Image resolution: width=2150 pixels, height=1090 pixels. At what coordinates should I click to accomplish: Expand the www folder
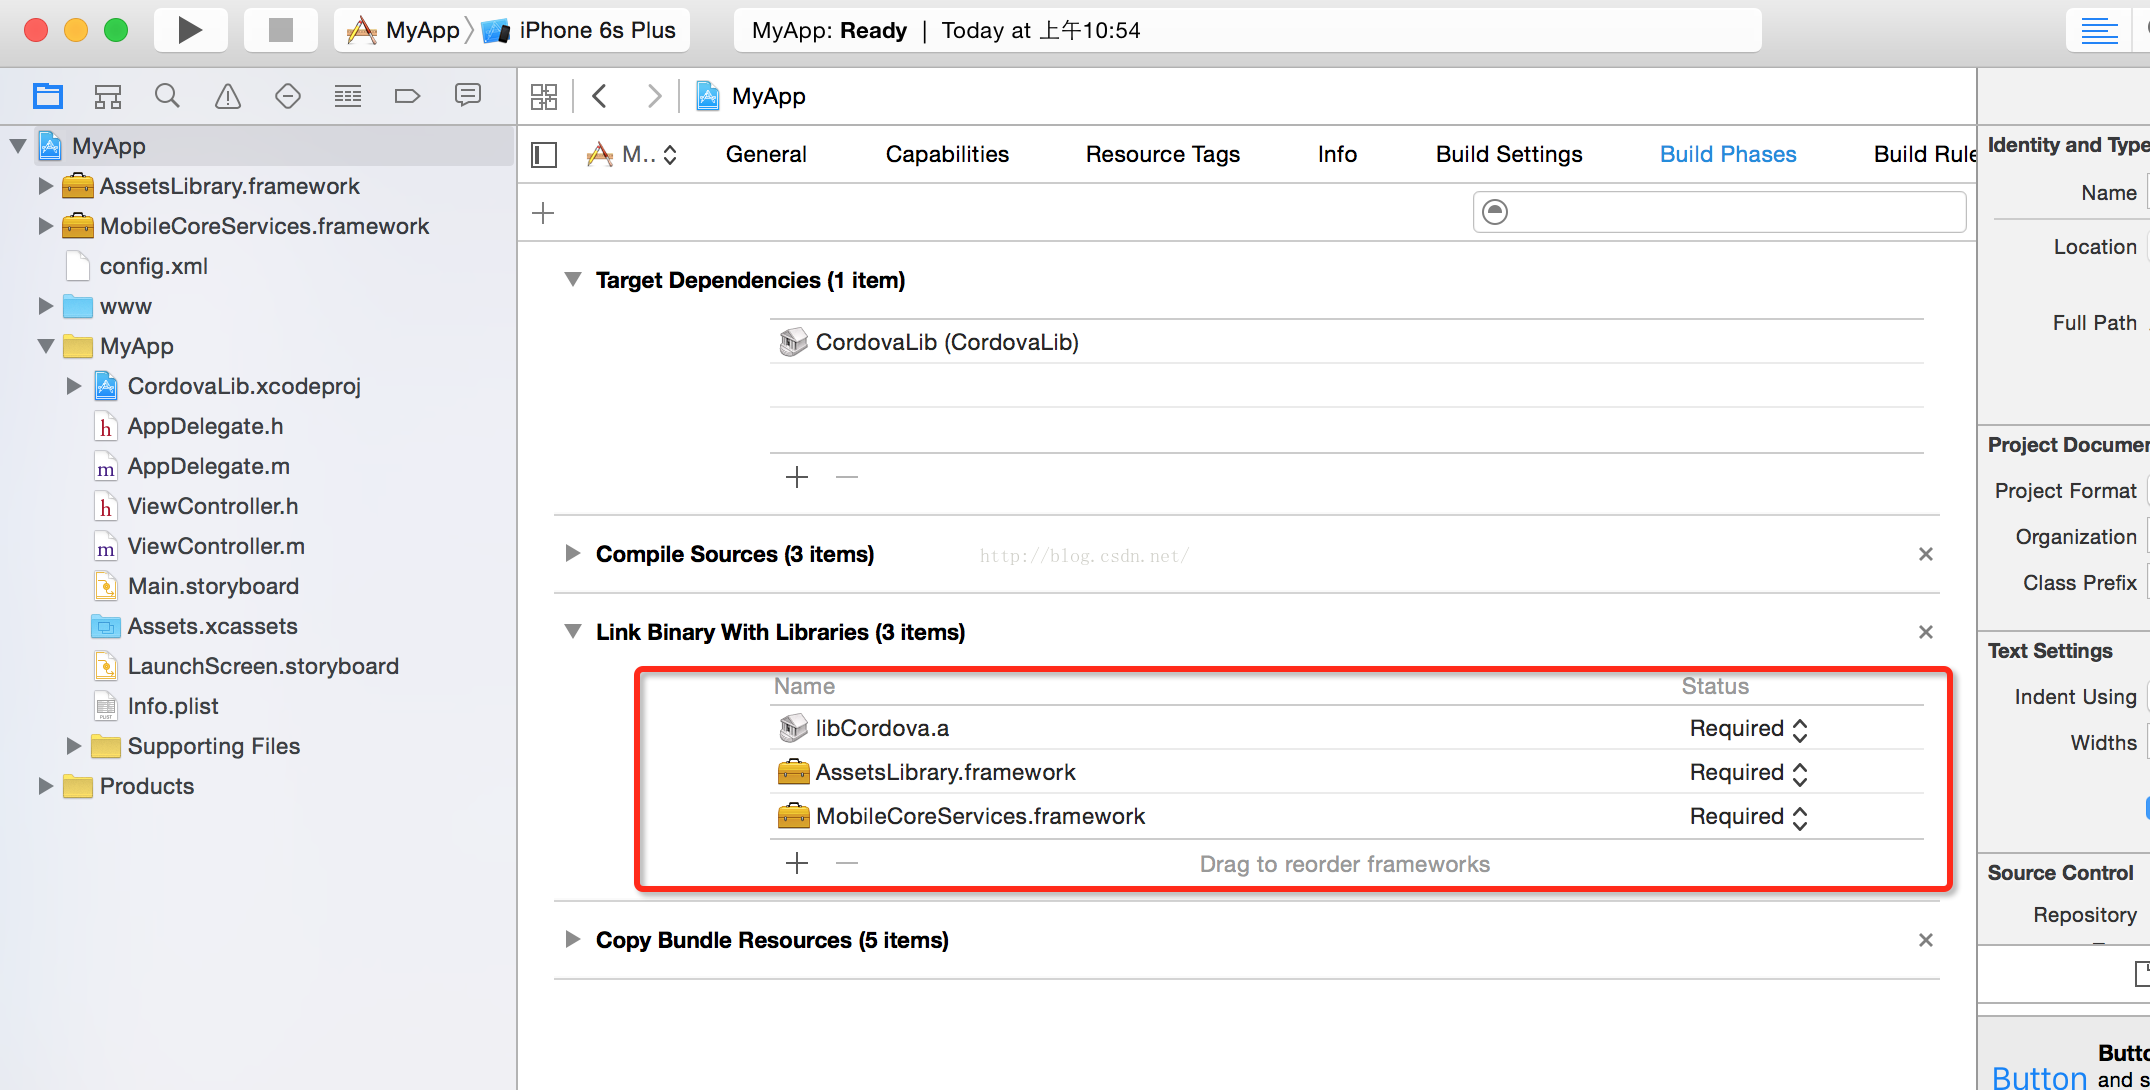(x=45, y=306)
